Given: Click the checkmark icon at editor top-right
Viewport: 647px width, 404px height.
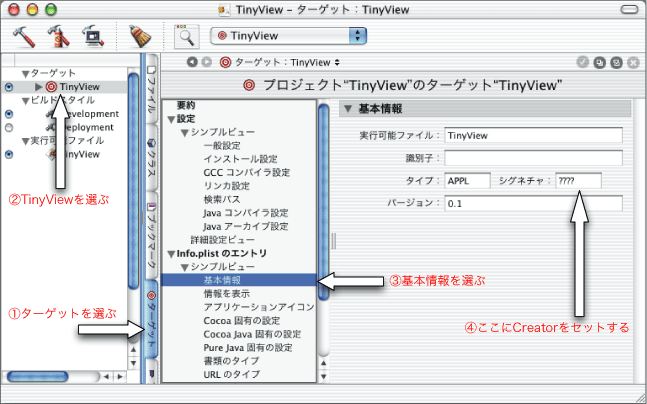Looking at the screenshot, I should click(582, 62).
